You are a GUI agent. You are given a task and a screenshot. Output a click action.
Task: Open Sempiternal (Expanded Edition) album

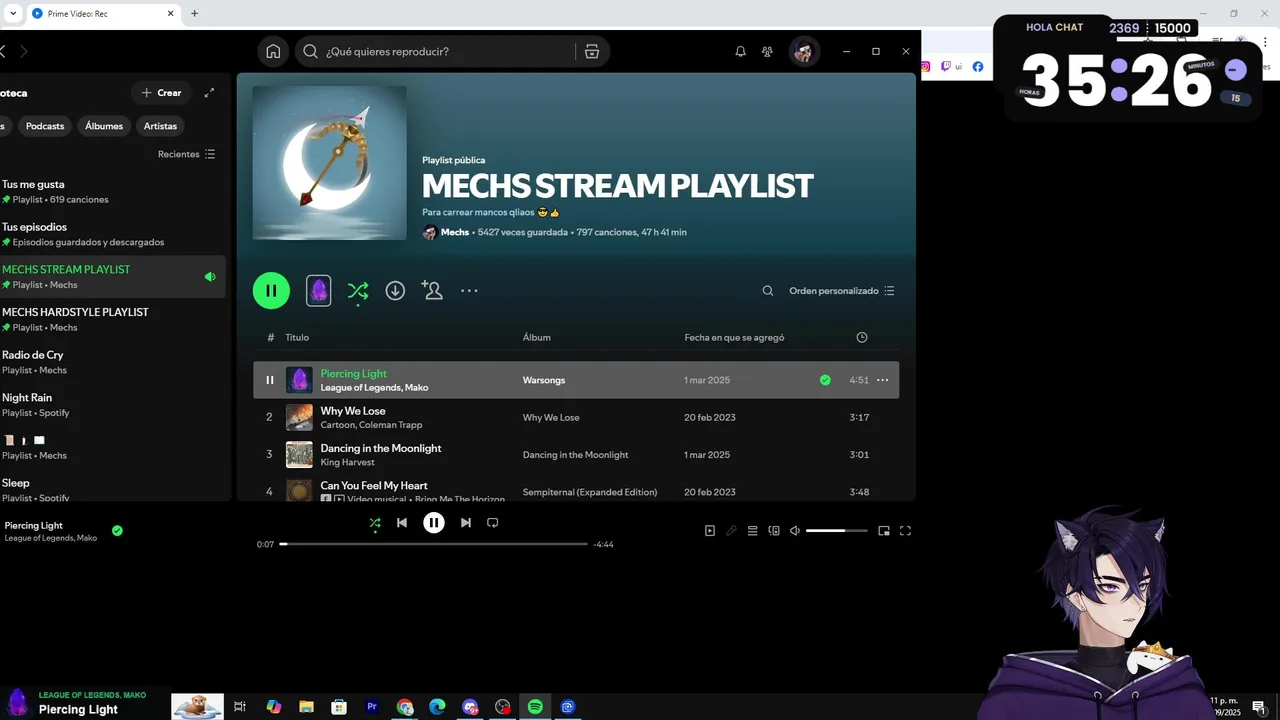coord(590,492)
